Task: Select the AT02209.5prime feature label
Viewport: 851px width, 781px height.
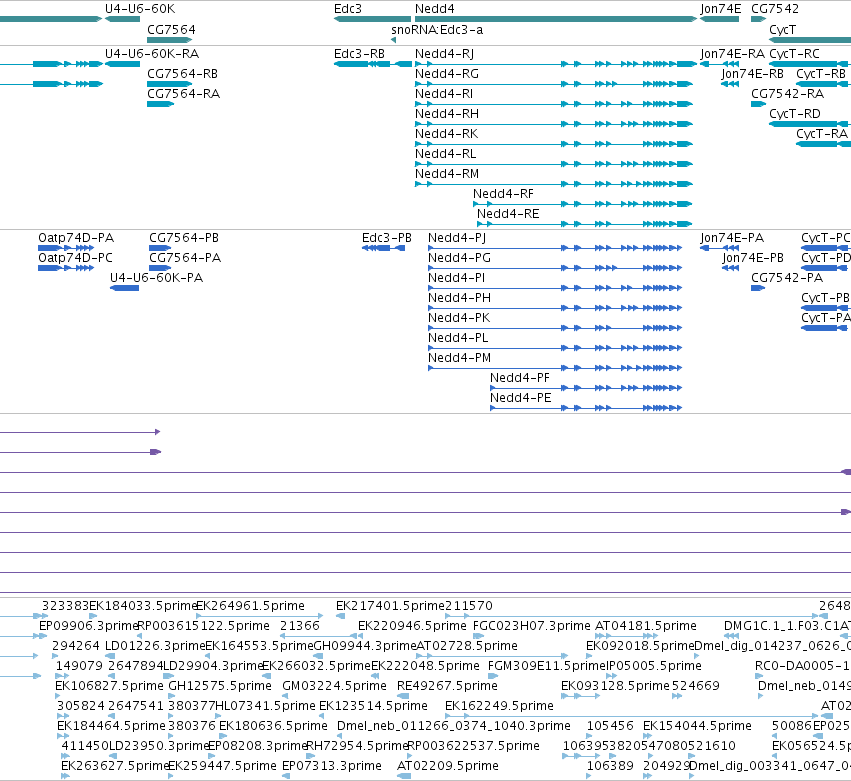Action: [448, 766]
